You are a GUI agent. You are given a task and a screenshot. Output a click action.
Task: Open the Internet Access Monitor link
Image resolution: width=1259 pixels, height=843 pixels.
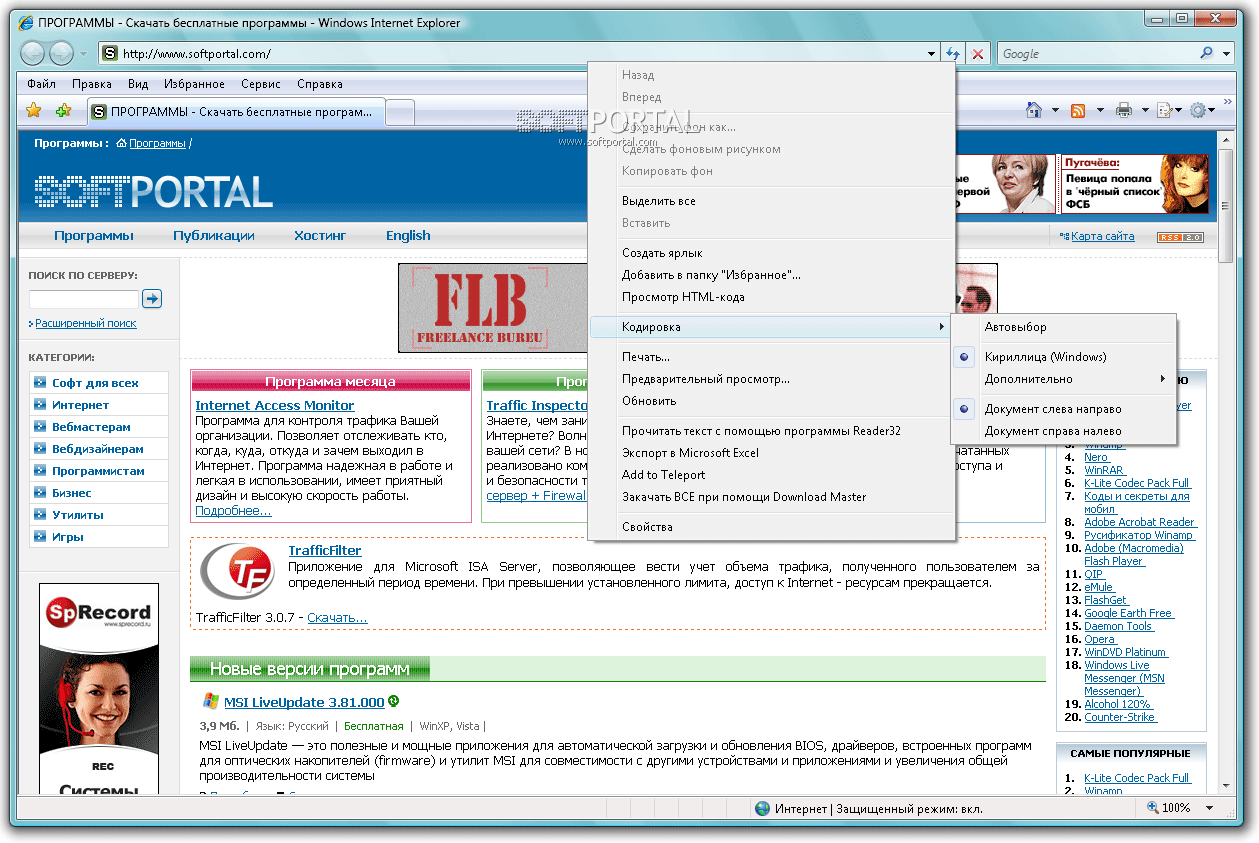[x=275, y=405]
